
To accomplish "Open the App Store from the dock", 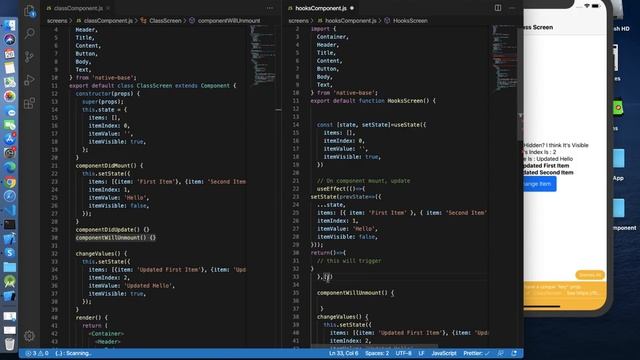I will 9,139.
